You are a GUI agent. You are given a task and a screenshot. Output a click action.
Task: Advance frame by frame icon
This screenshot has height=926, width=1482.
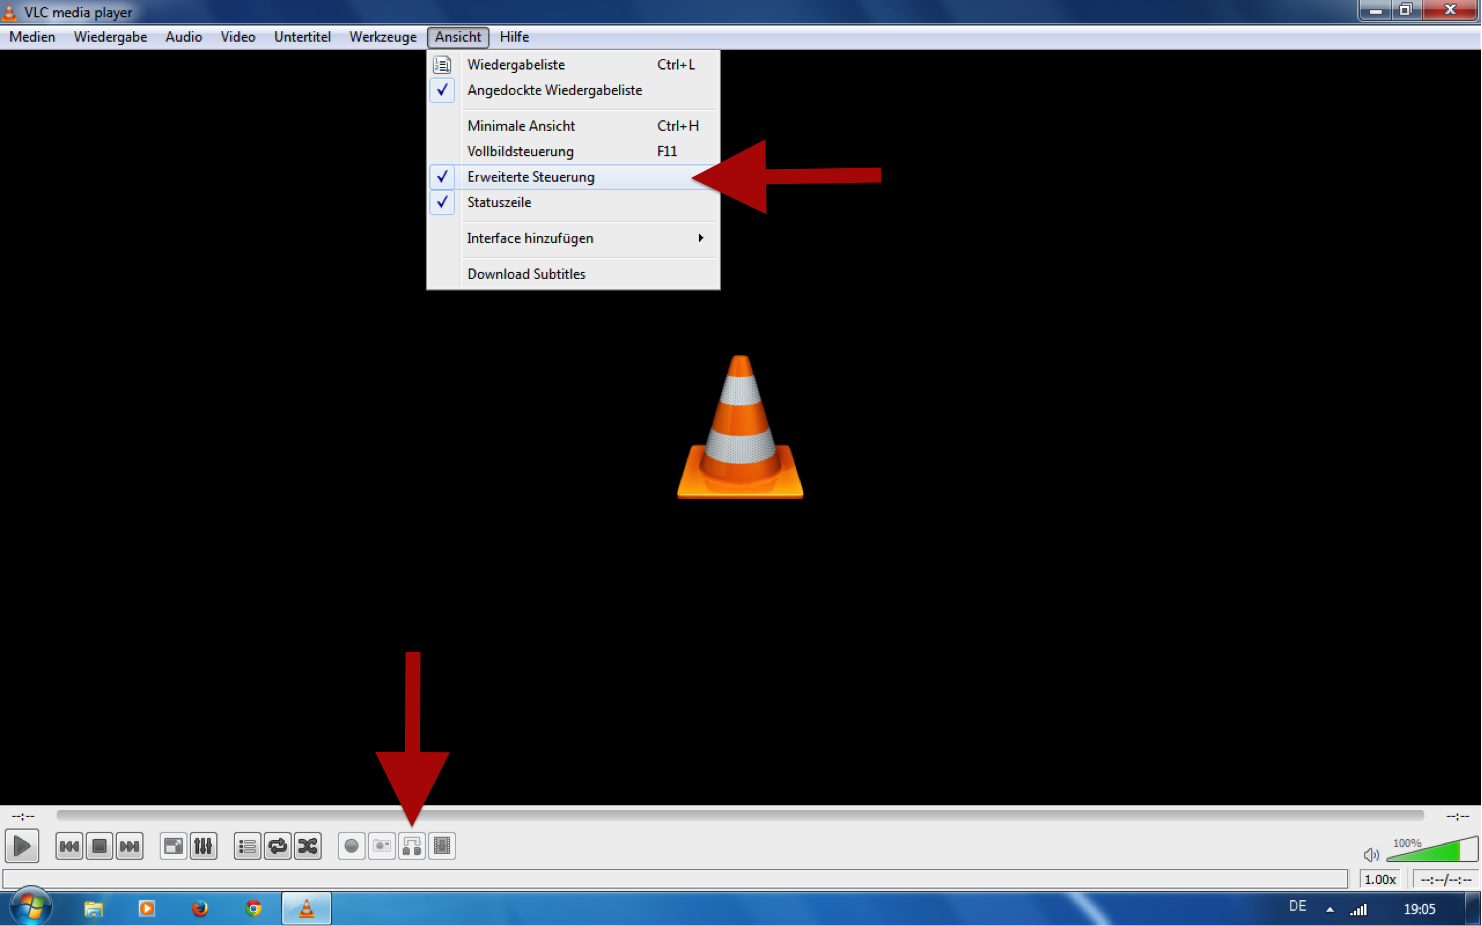[442, 846]
